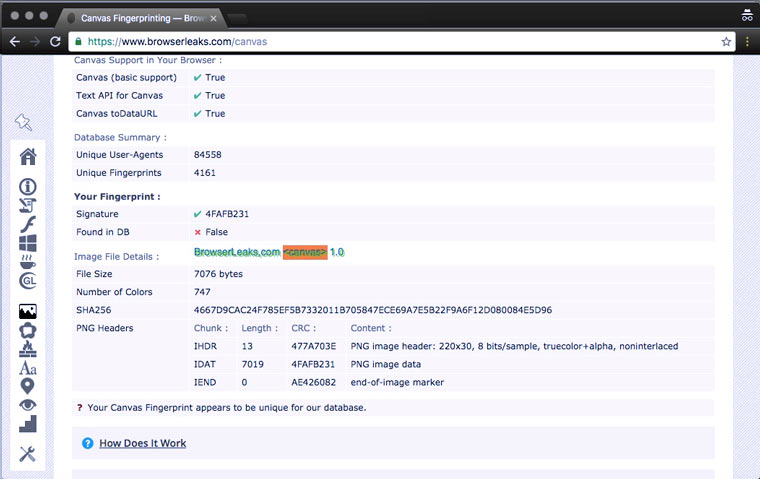Bookmark the page with the star icon
The height and width of the screenshot is (479, 760).
[x=726, y=42]
